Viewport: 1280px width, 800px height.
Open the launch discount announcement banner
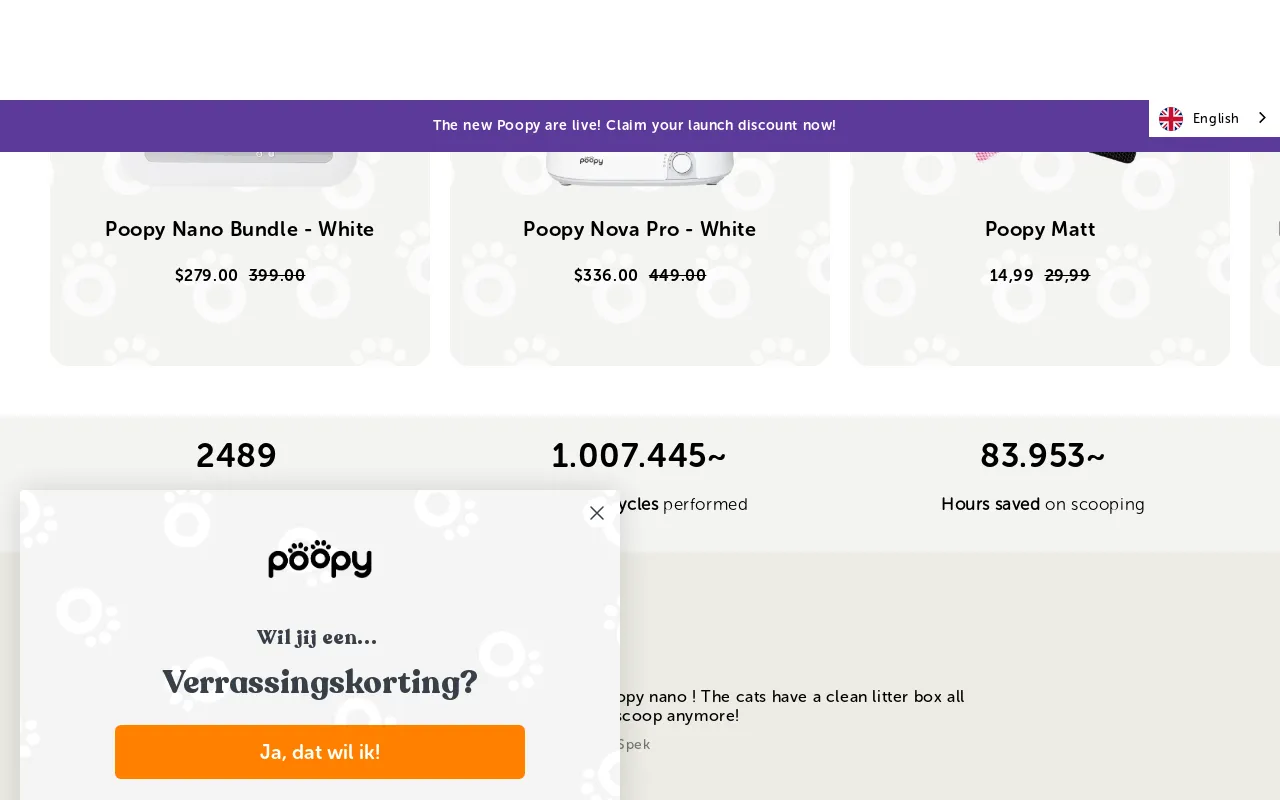pos(634,125)
